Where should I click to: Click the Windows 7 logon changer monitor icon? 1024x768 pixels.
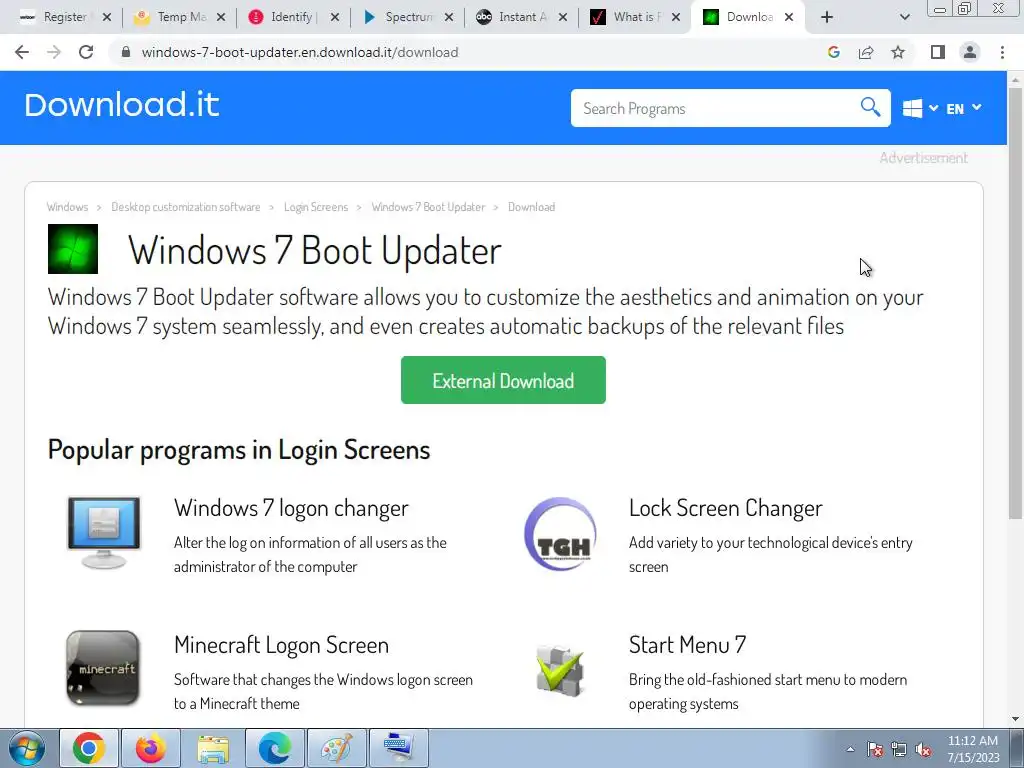pyautogui.click(x=103, y=533)
